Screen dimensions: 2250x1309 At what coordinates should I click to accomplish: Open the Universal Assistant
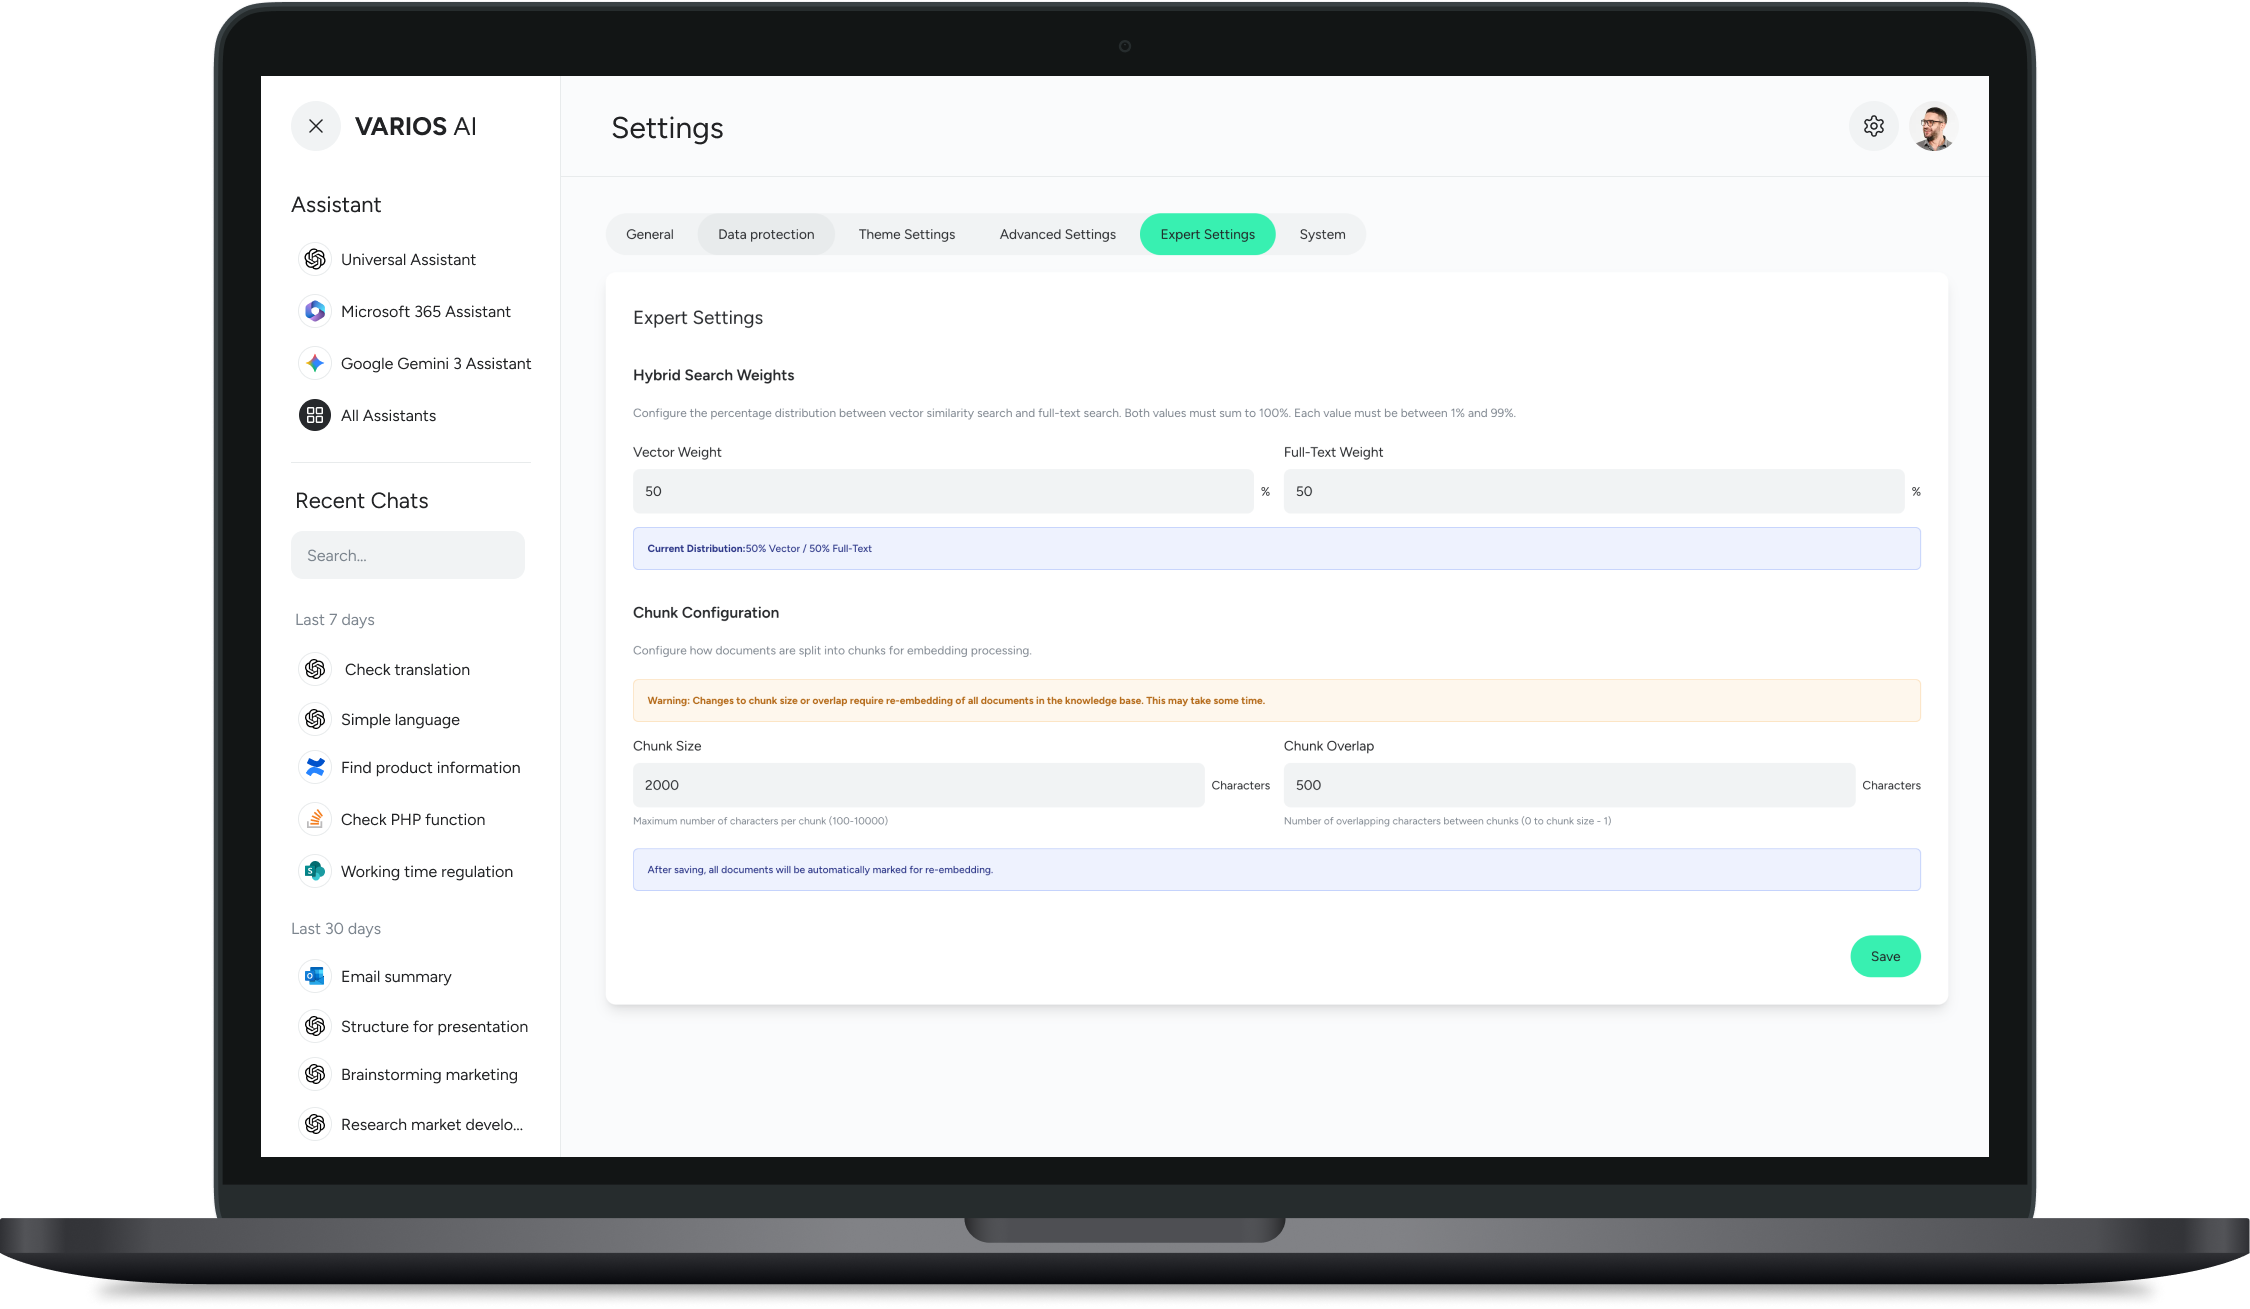[314, 259]
